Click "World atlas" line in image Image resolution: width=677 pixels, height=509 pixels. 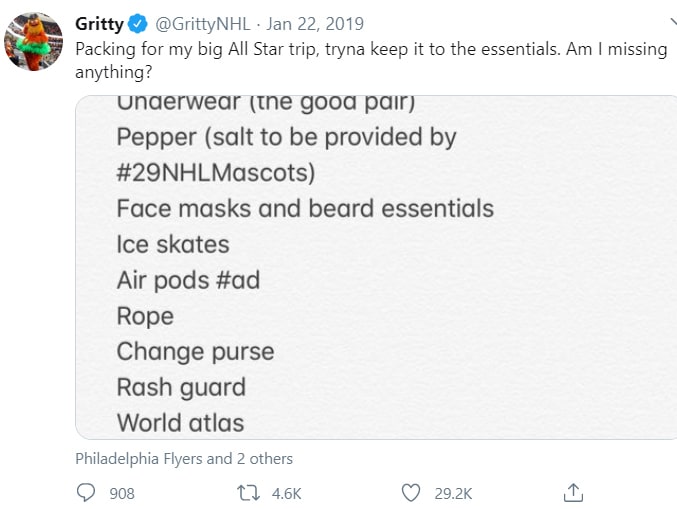coord(180,423)
